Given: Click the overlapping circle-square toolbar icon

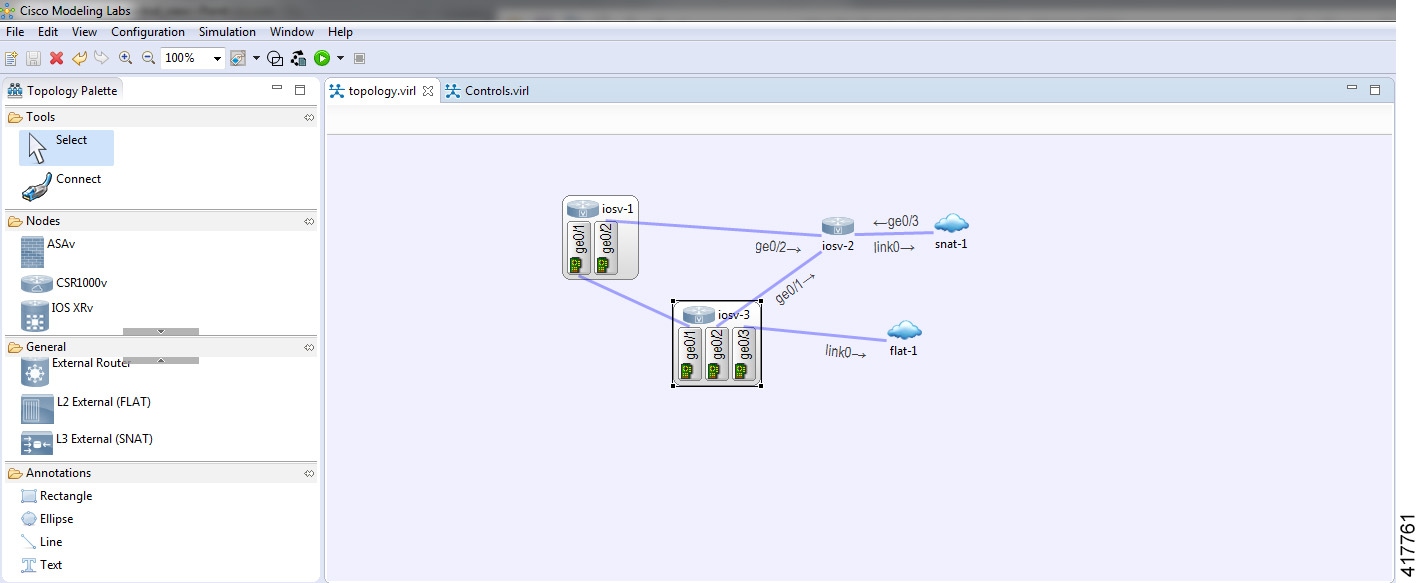Looking at the screenshot, I should [x=275, y=59].
